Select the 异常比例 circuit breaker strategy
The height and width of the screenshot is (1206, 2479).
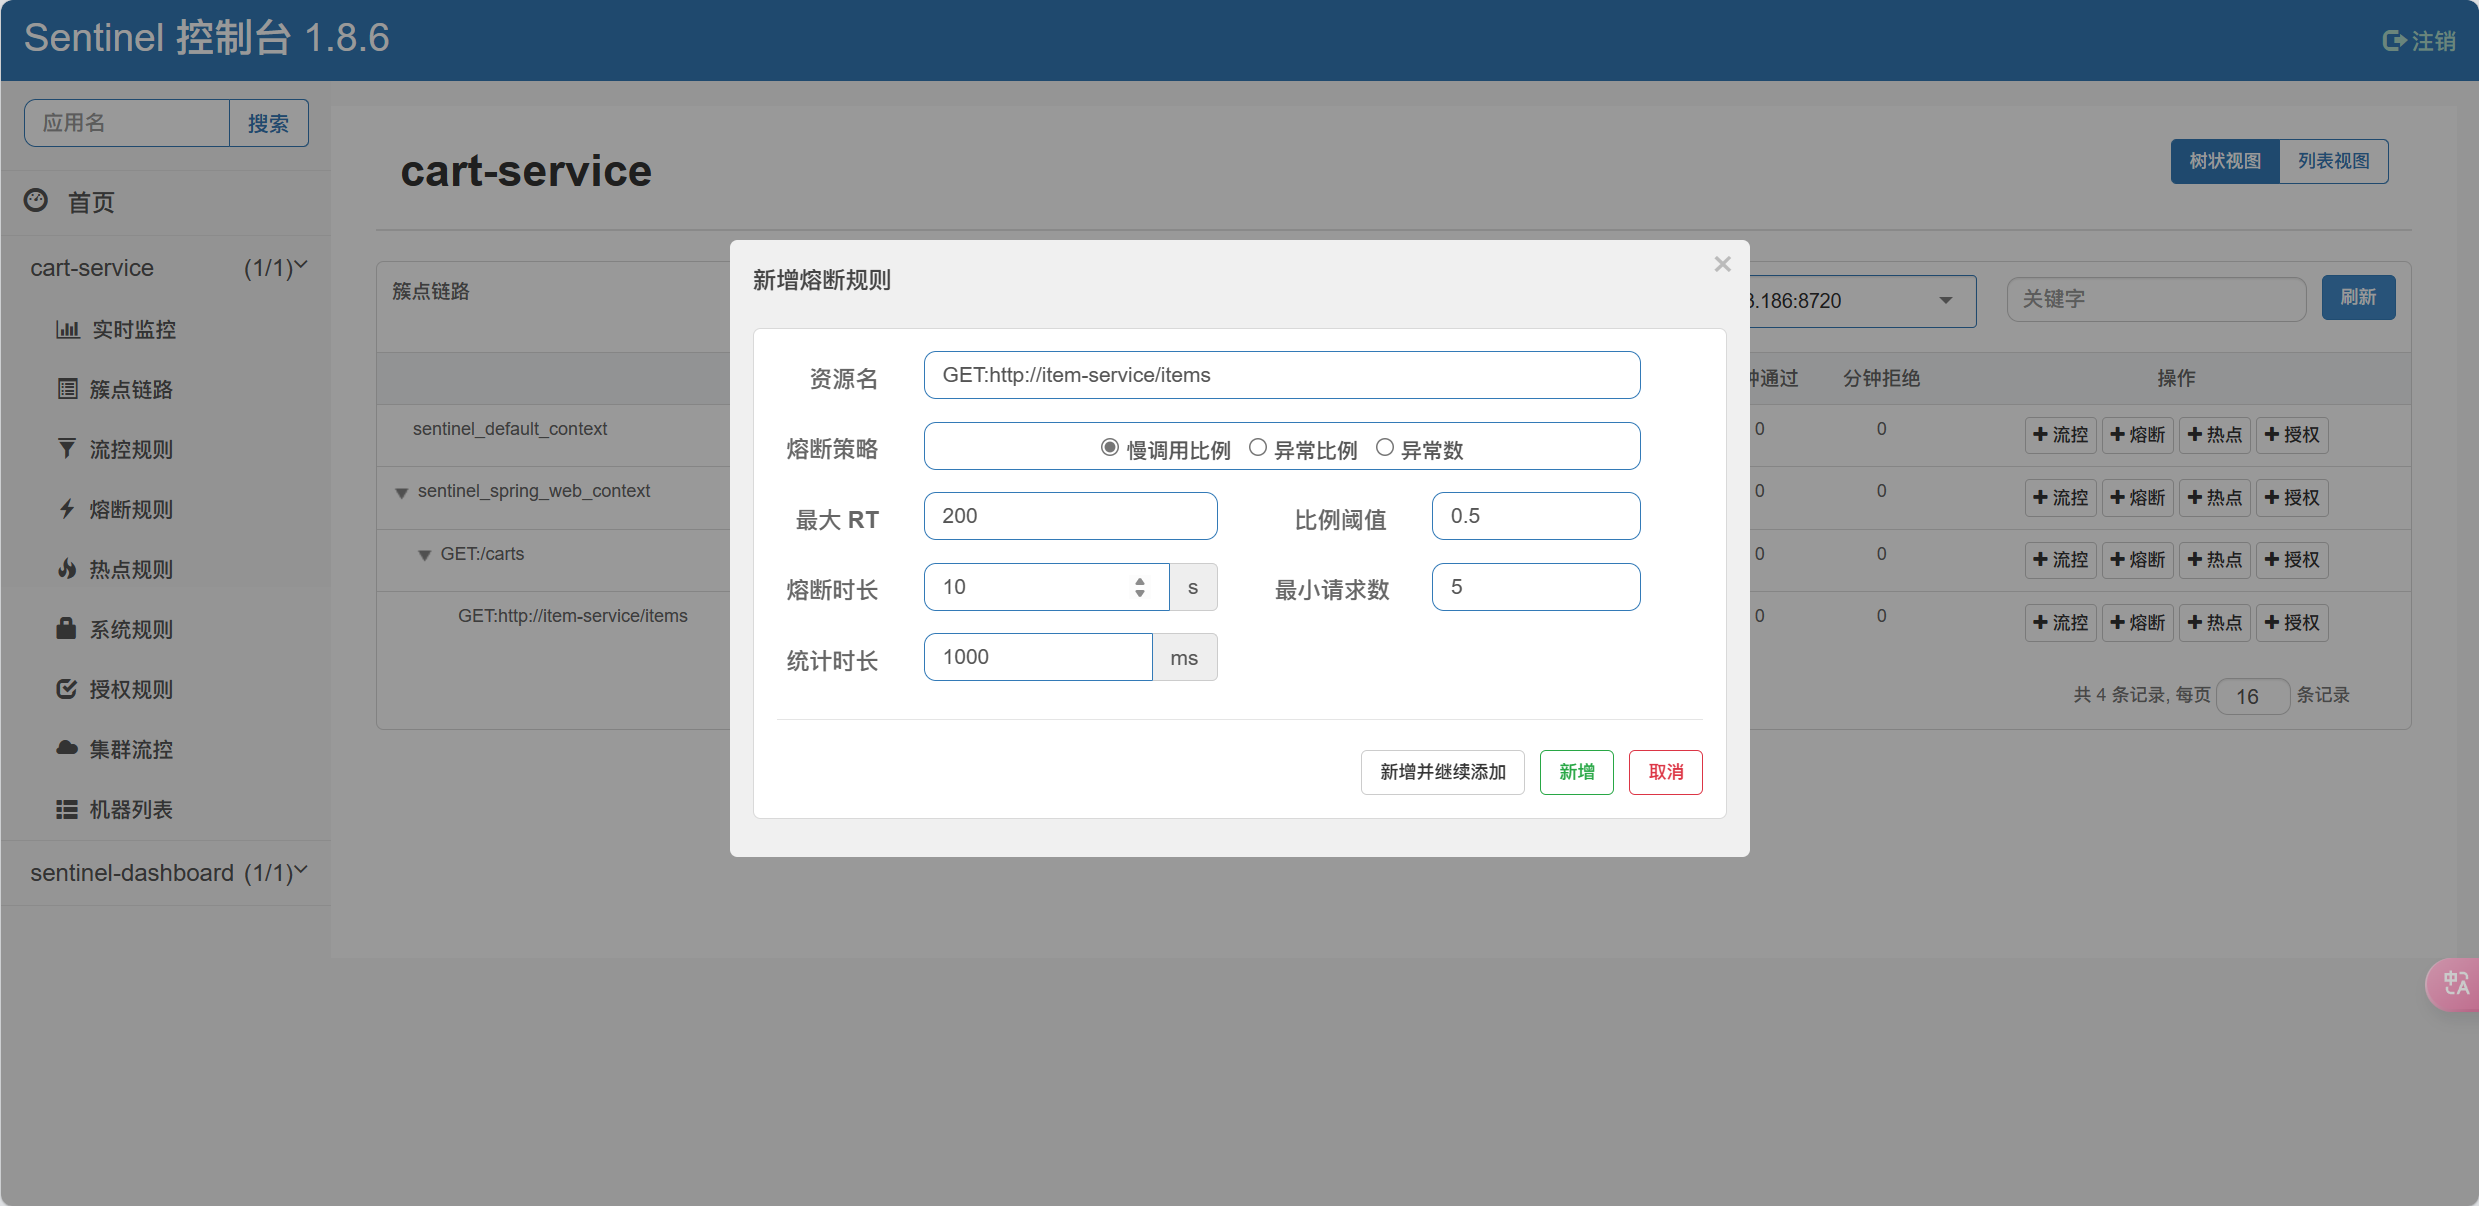[x=1258, y=448]
